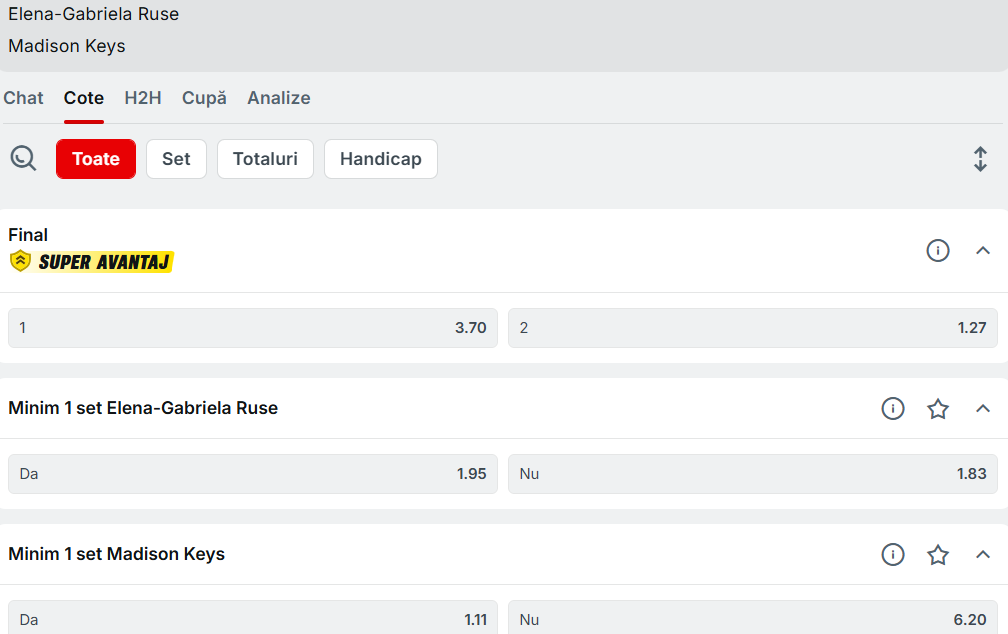Collapse the Final market section

pyautogui.click(x=982, y=251)
